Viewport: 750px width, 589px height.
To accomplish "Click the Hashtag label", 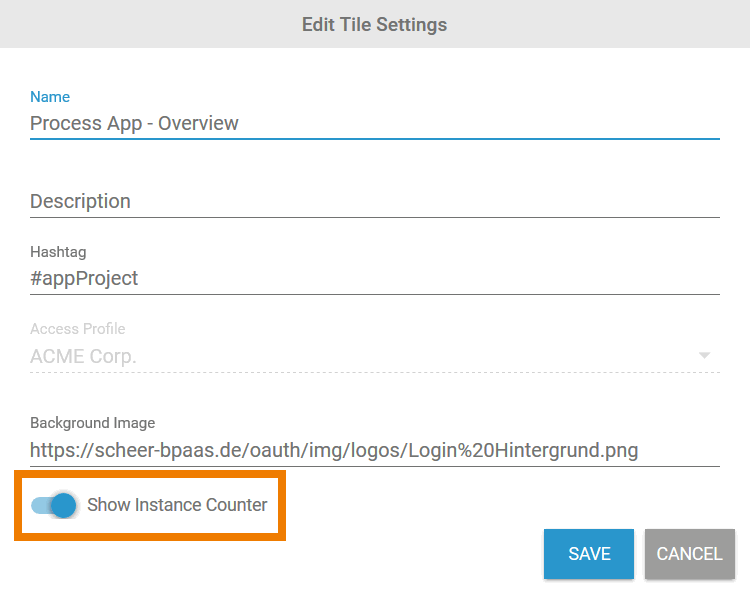I will coord(58,253).
